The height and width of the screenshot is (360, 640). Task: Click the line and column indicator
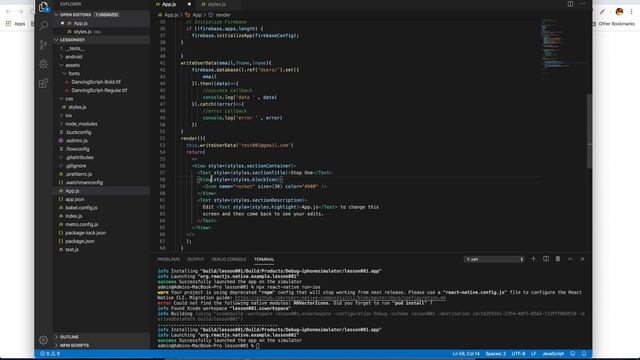[x=466, y=353]
